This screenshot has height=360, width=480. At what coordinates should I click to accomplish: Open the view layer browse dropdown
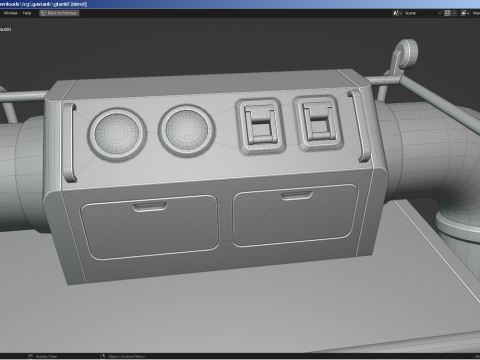click(465, 13)
